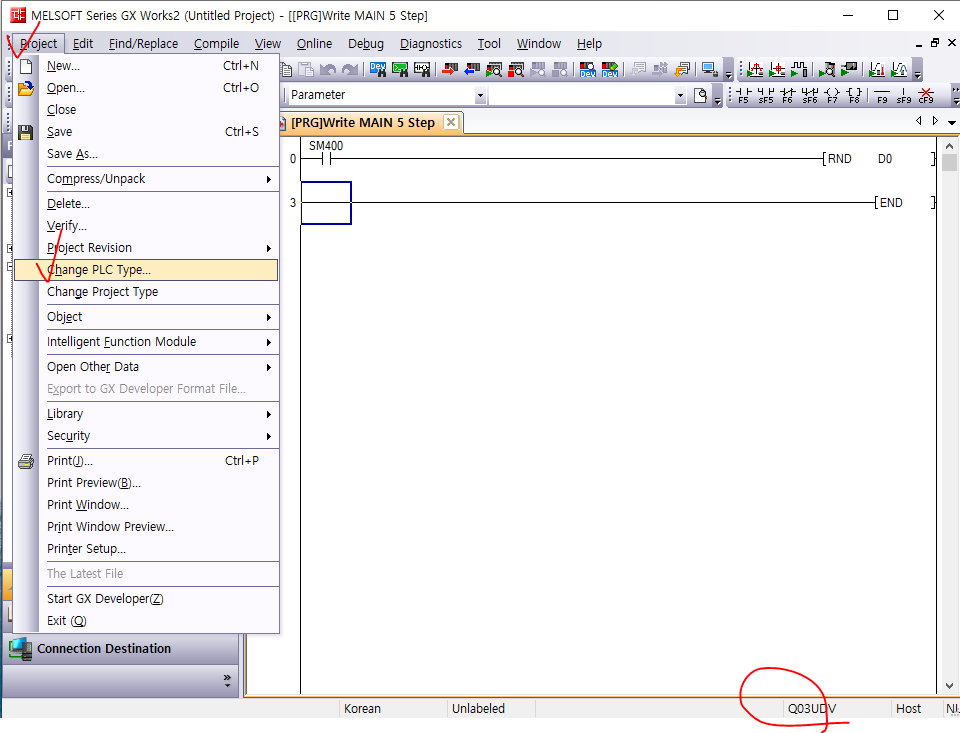Switch to [PRG]Write MAIN 5 Step tab
Screen dimensions: 960x733
(x=362, y=122)
